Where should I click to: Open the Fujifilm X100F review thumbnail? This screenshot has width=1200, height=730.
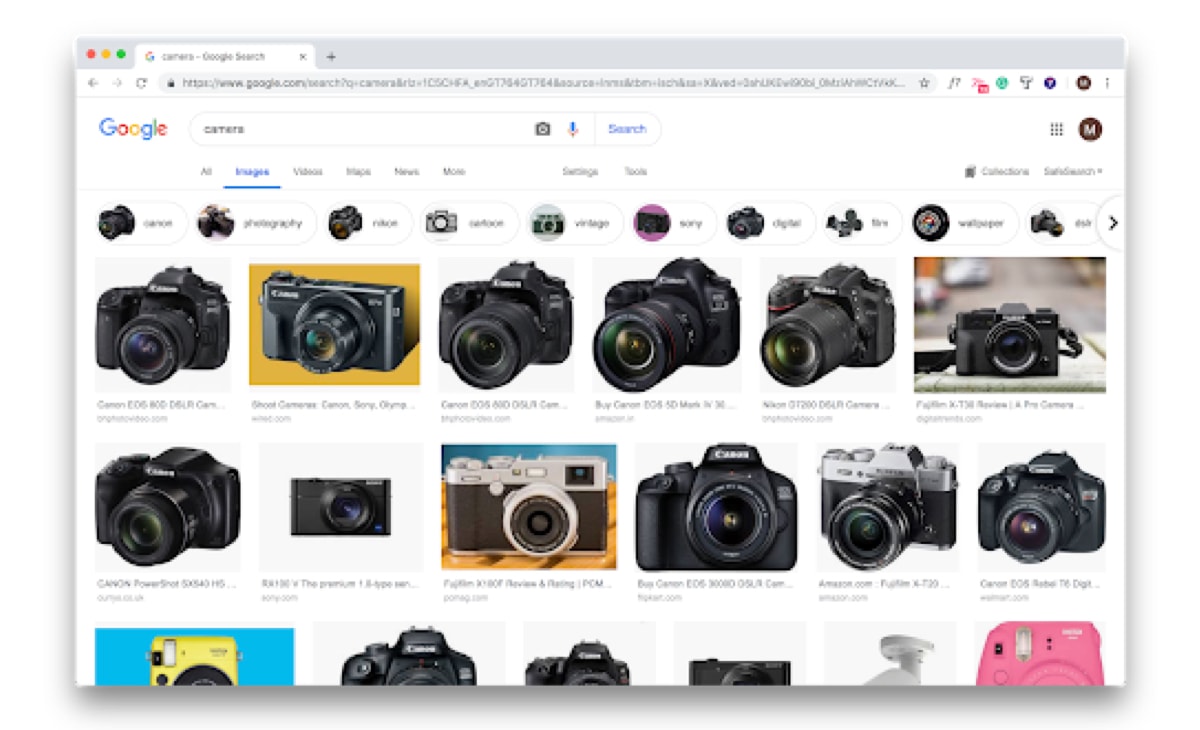click(x=530, y=503)
